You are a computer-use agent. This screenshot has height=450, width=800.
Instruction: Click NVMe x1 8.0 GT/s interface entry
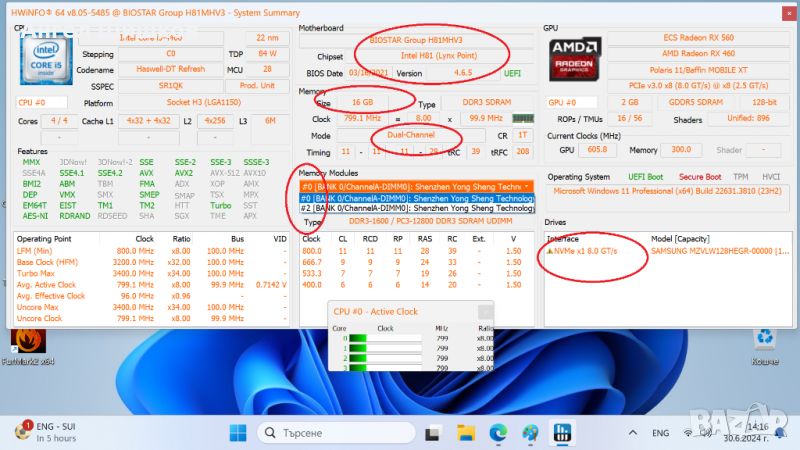(x=586, y=251)
